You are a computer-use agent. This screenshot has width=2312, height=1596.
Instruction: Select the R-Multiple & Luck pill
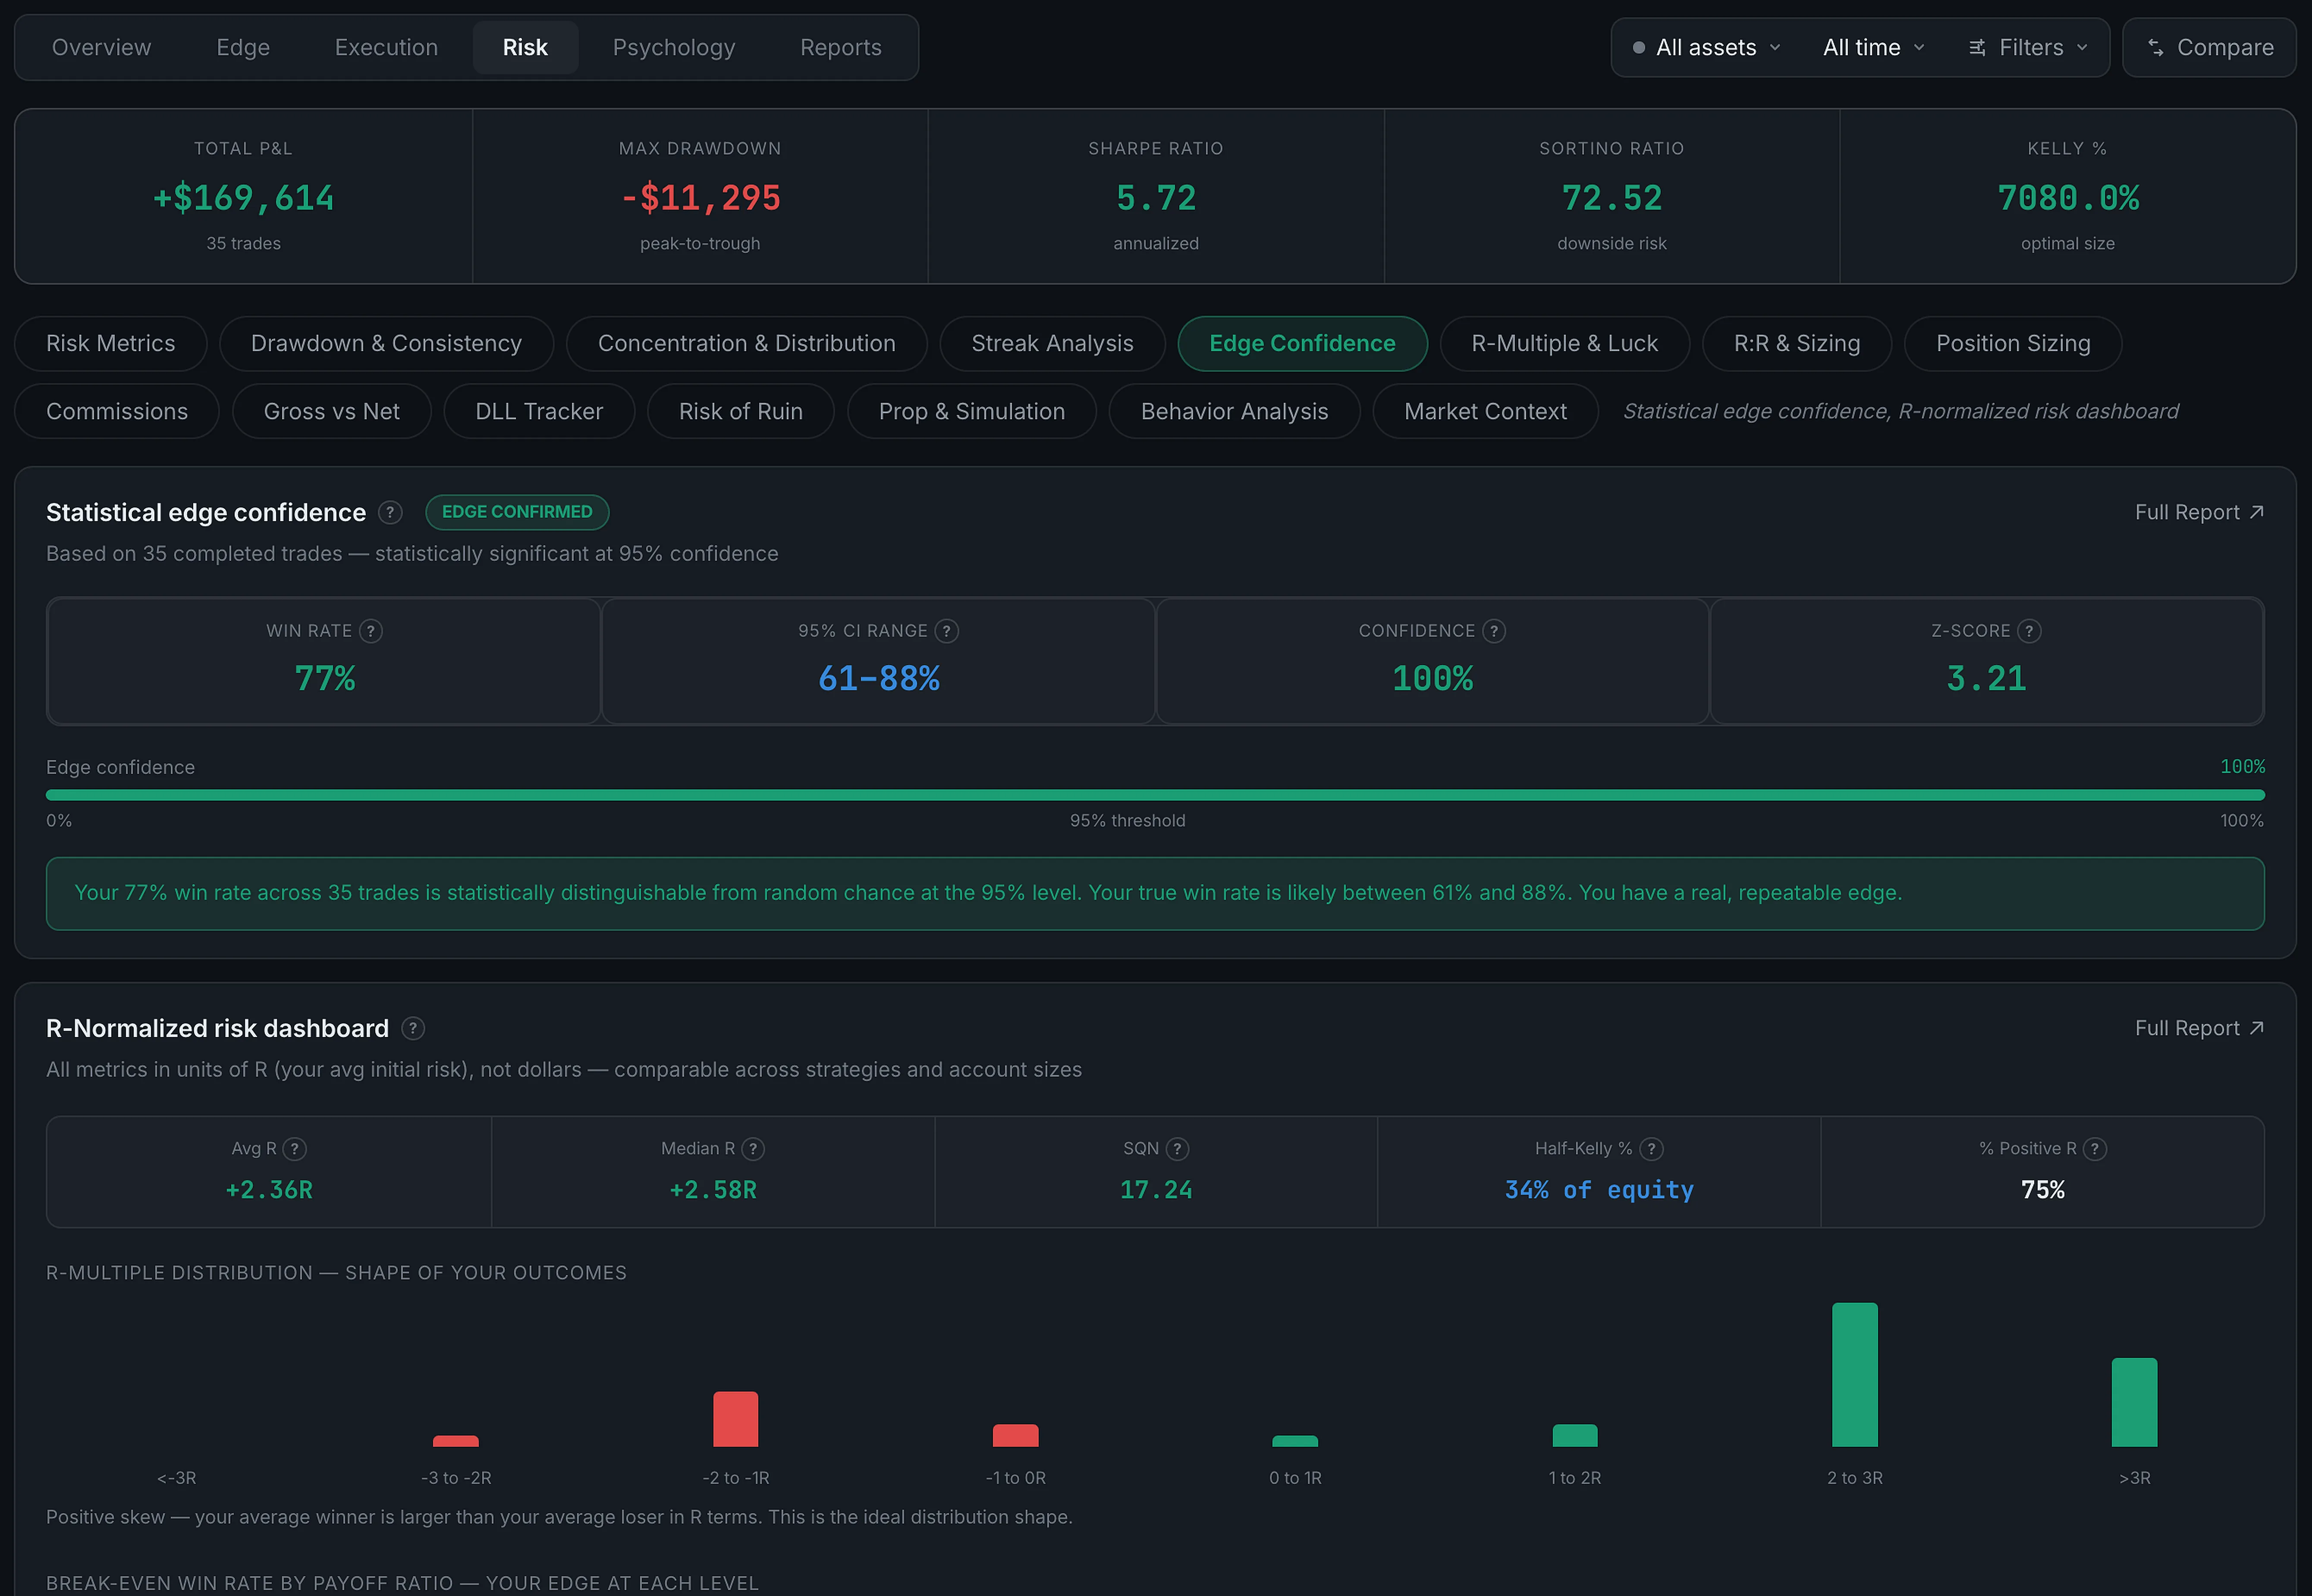[x=1564, y=343]
